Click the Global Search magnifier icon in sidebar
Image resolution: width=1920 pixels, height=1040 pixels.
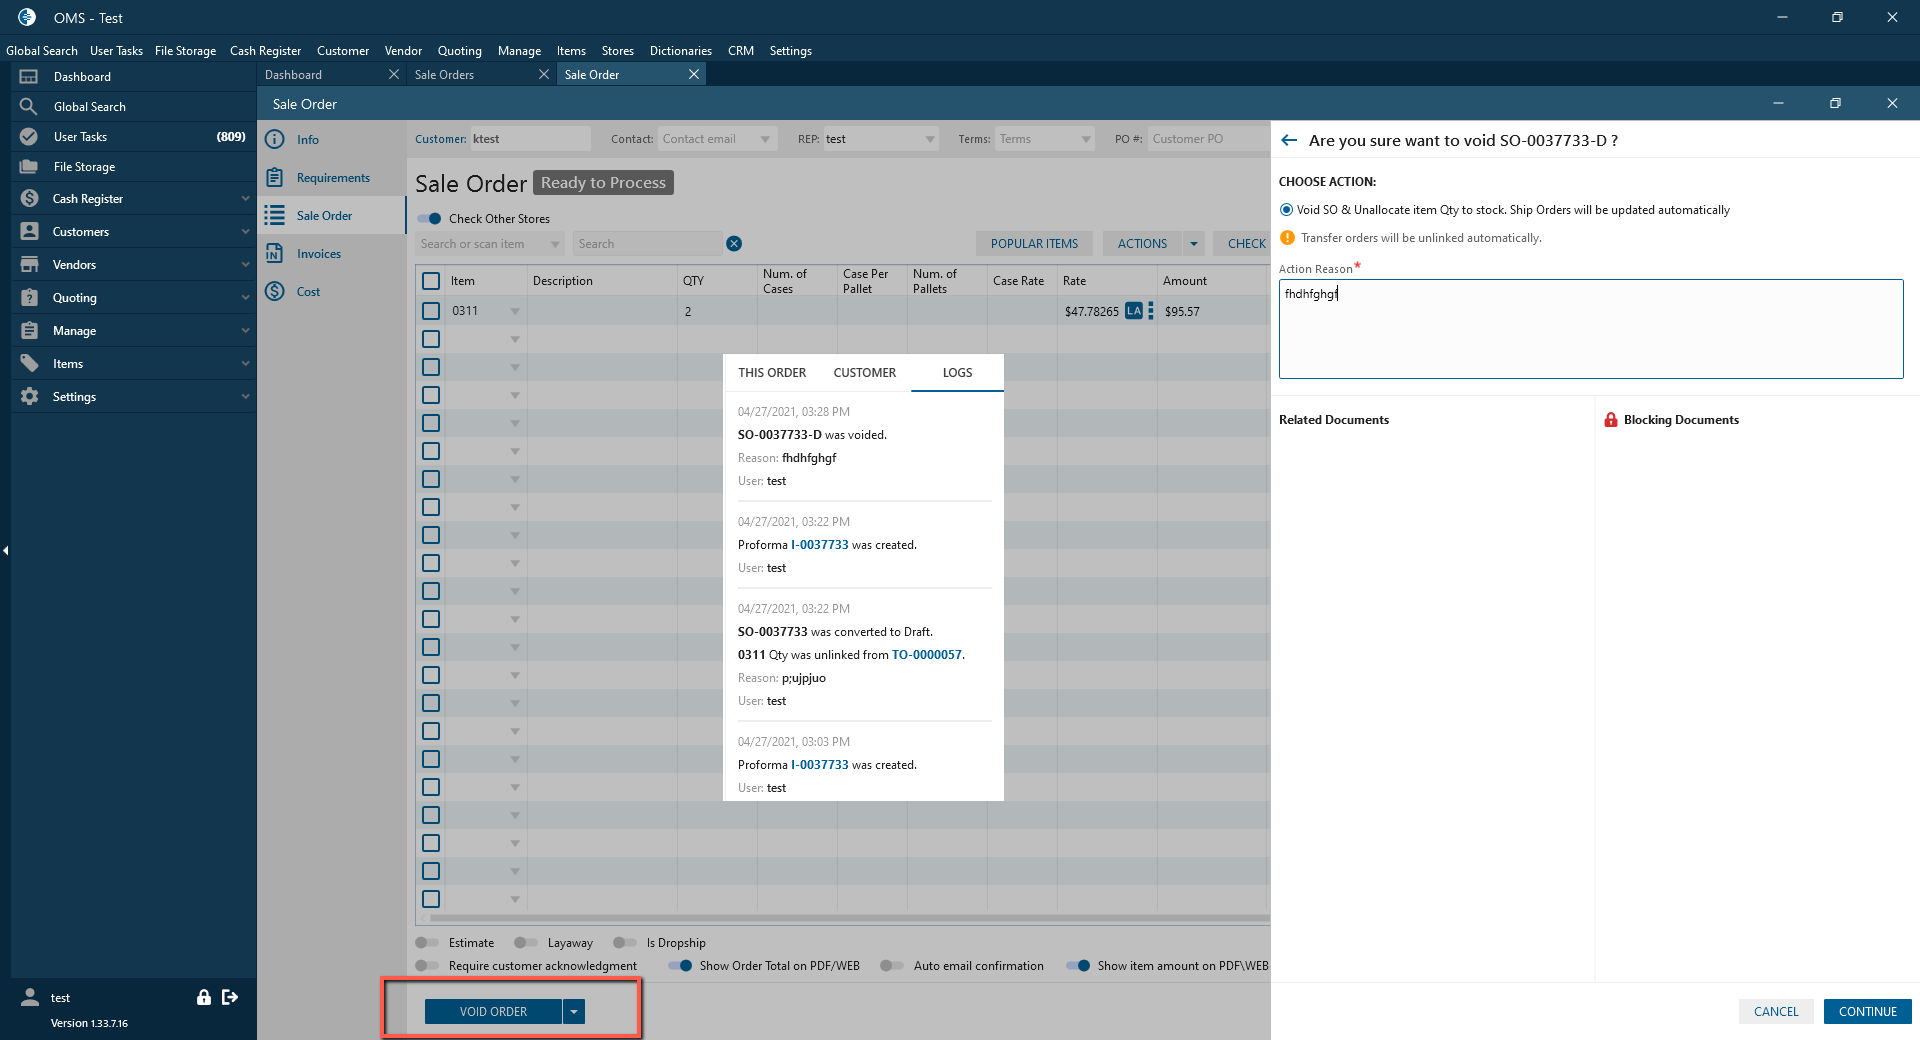tap(29, 107)
